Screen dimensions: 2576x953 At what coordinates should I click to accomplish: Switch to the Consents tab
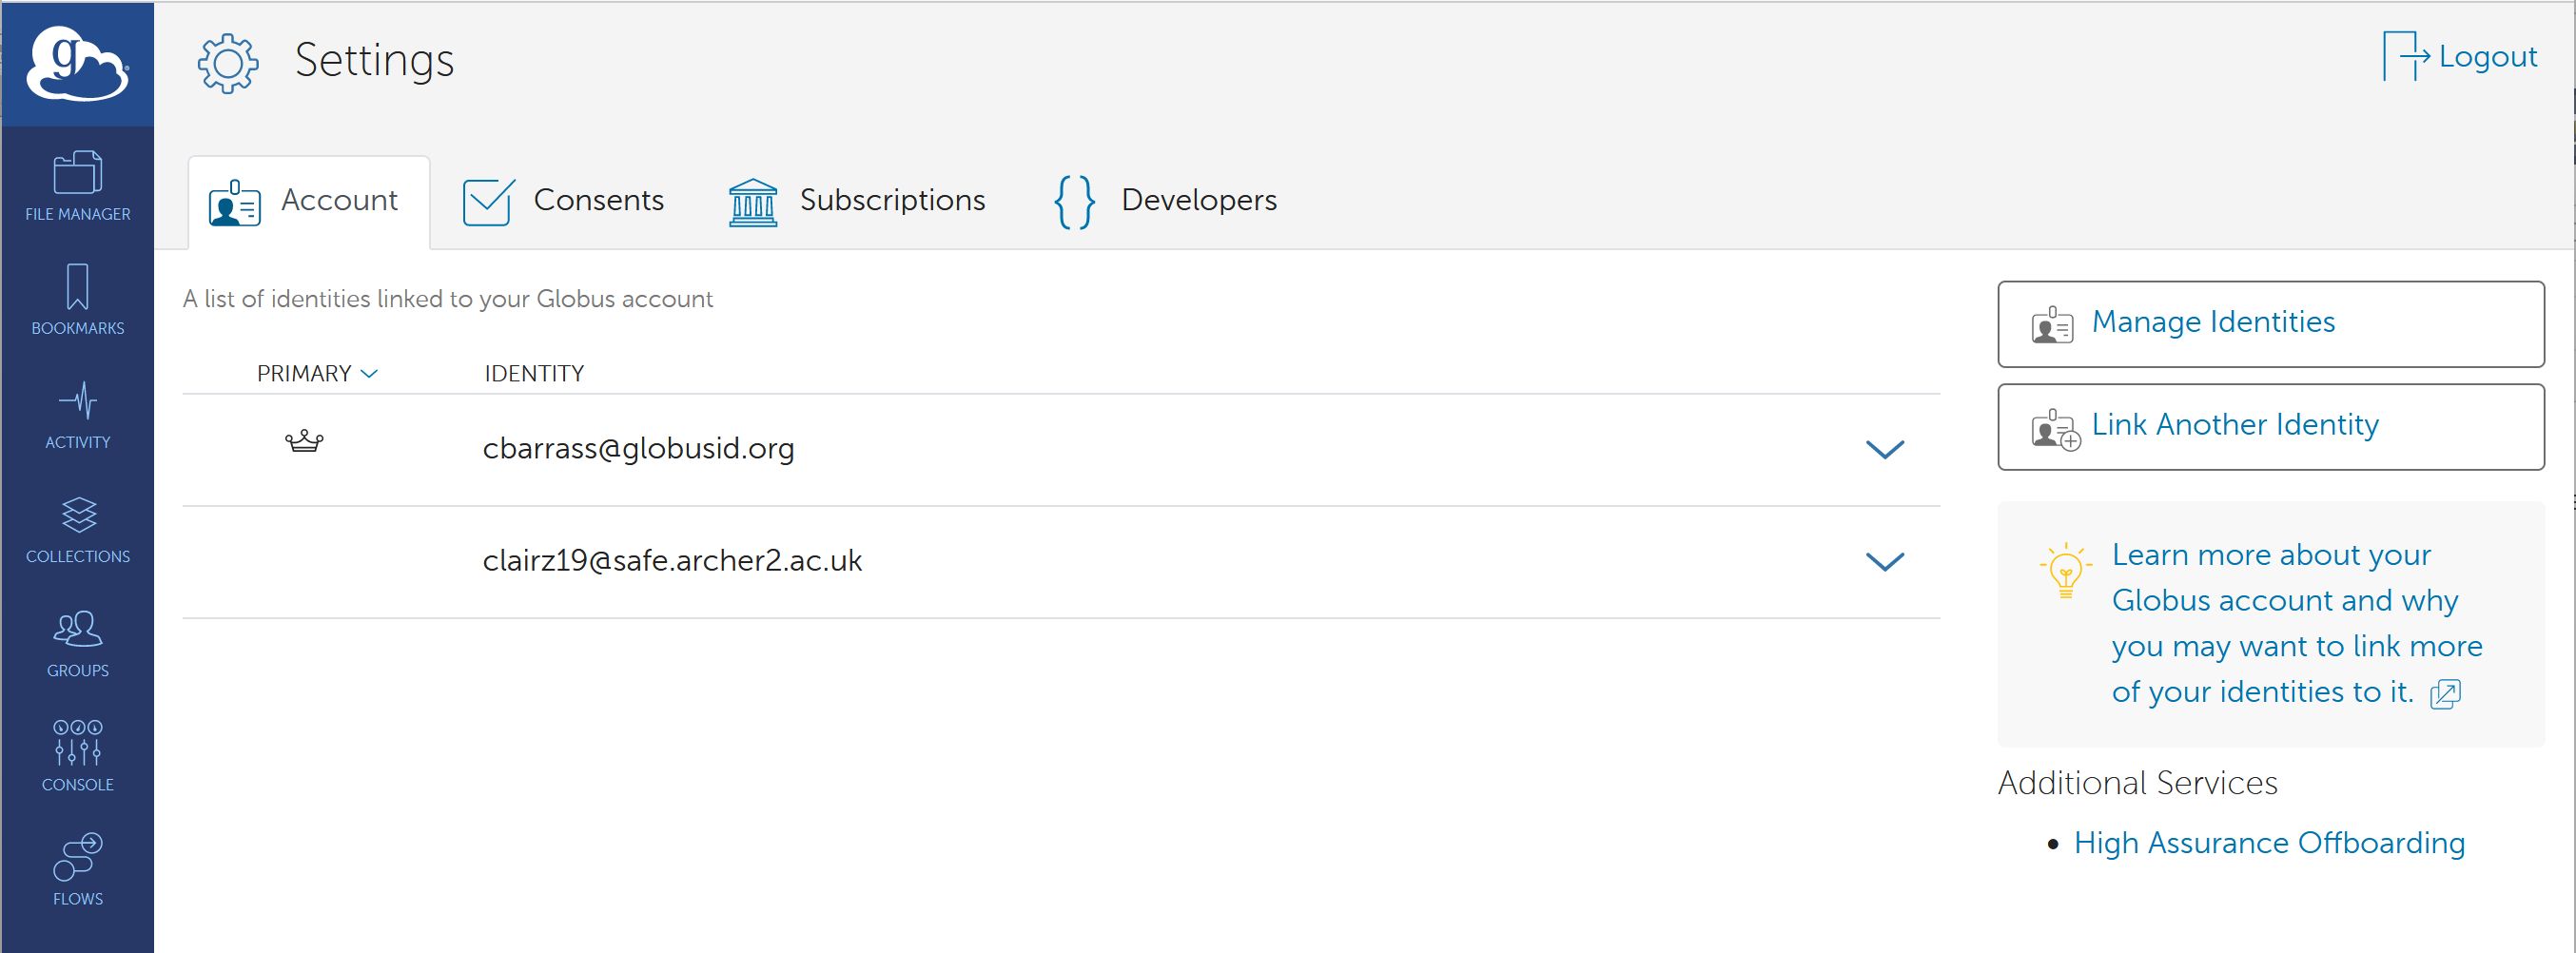tap(563, 201)
